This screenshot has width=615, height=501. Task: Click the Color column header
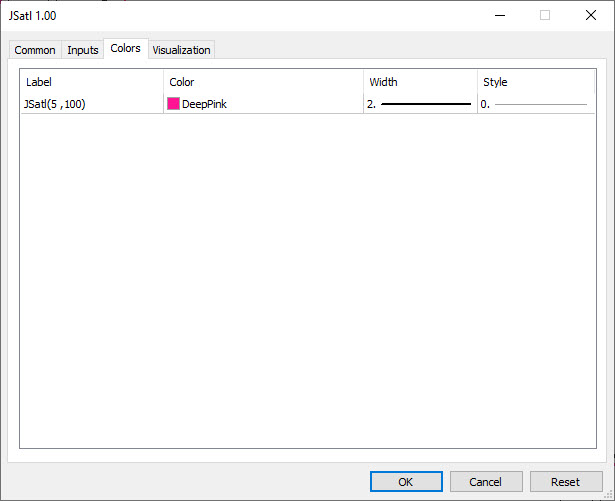pyautogui.click(x=263, y=82)
